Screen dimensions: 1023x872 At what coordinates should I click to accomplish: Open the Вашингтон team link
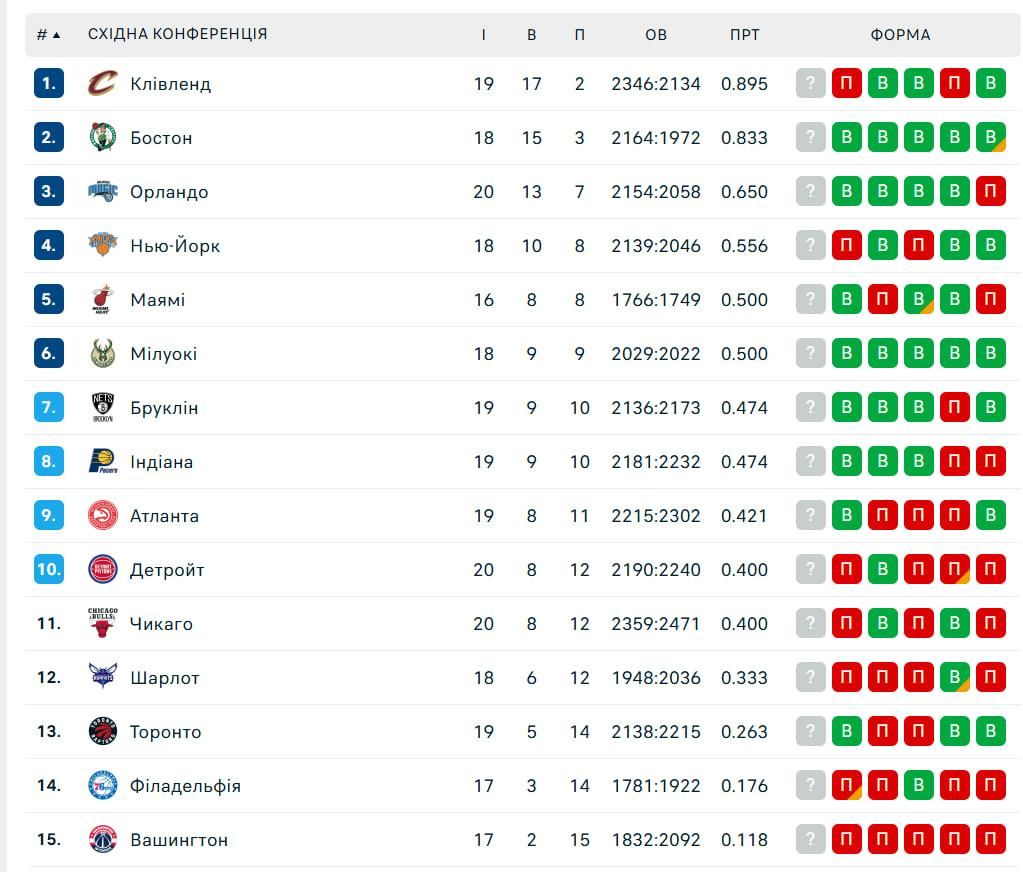pos(179,840)
